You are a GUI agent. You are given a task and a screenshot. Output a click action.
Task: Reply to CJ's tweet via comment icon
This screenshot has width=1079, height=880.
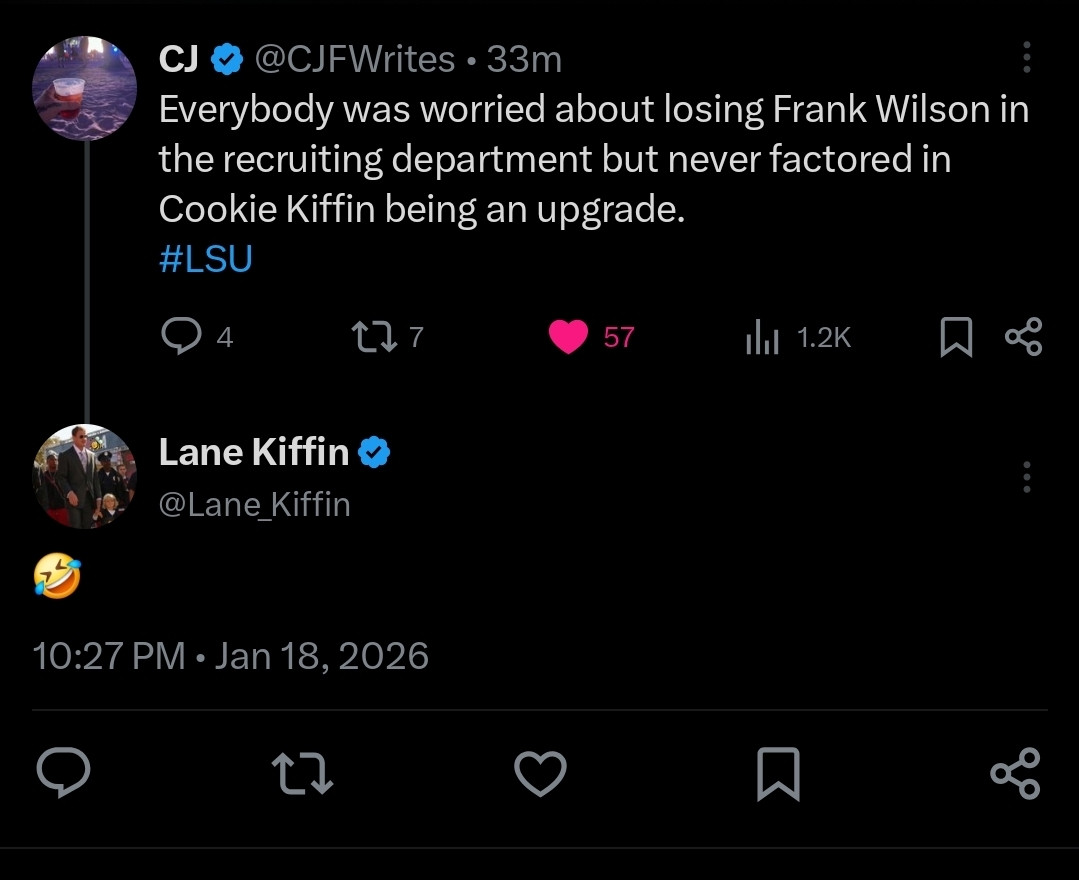[181, 337]
